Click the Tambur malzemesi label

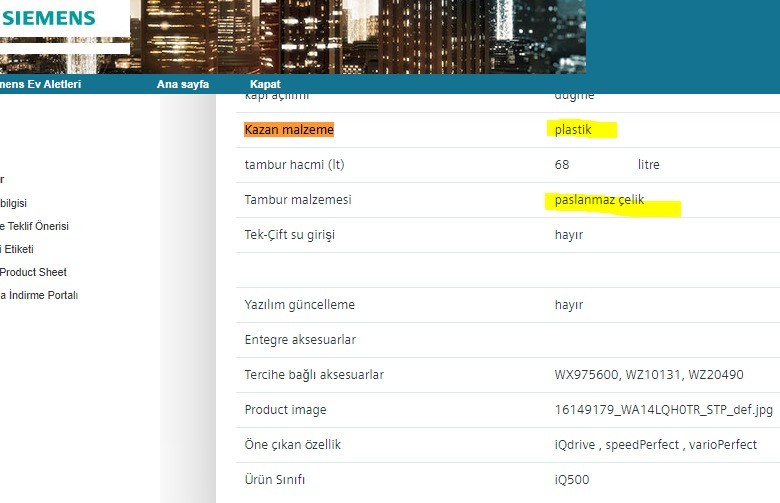point(298,200)
